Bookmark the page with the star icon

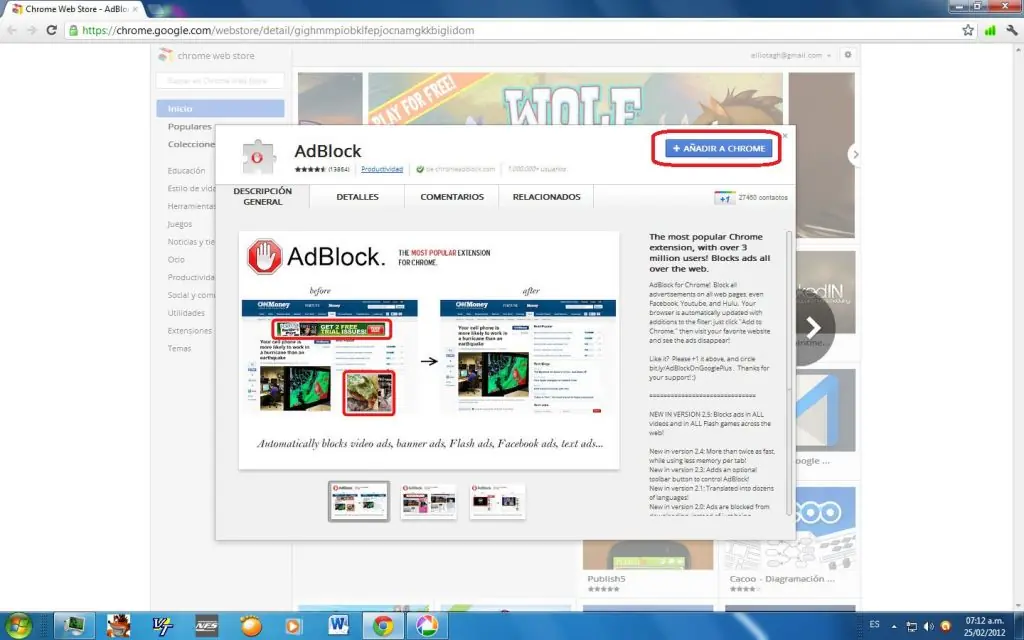pos(968,30)
